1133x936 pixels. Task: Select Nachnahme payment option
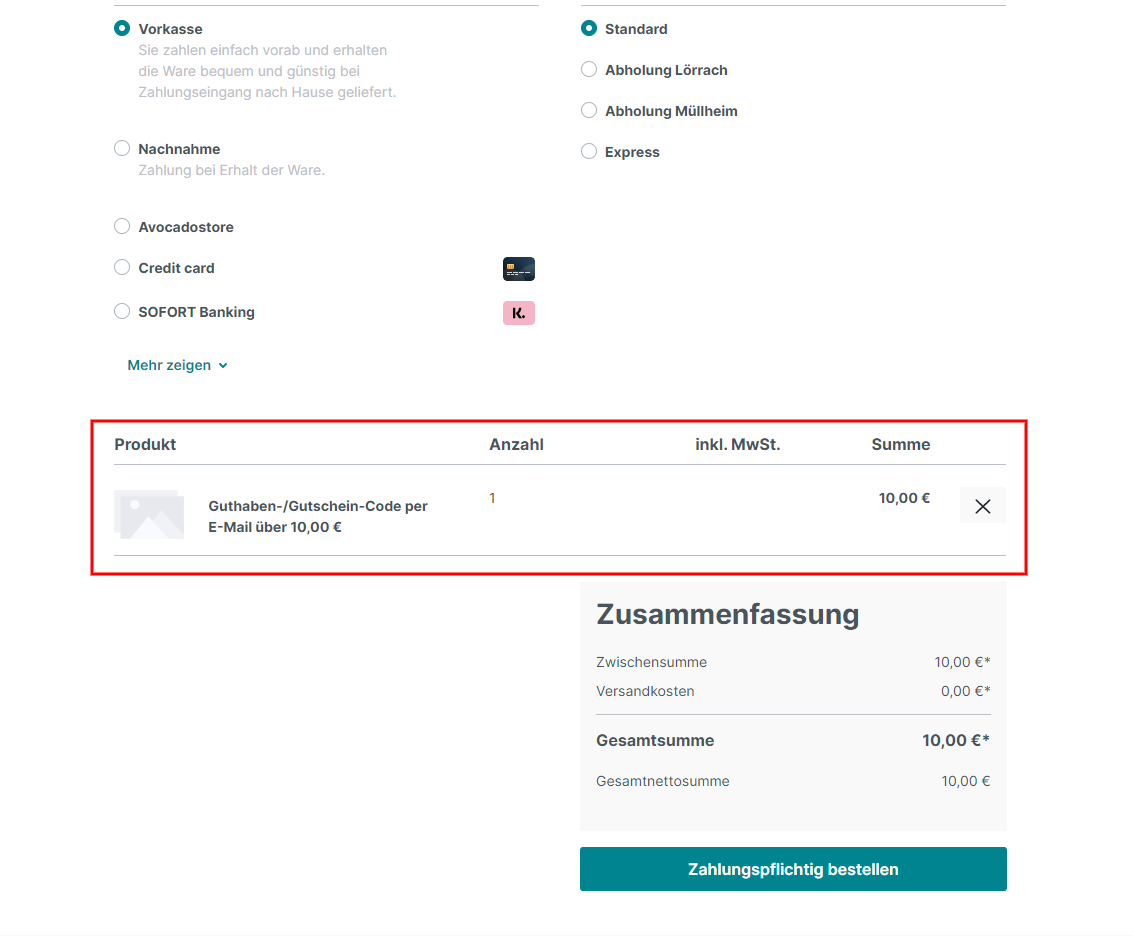[122, 149]
